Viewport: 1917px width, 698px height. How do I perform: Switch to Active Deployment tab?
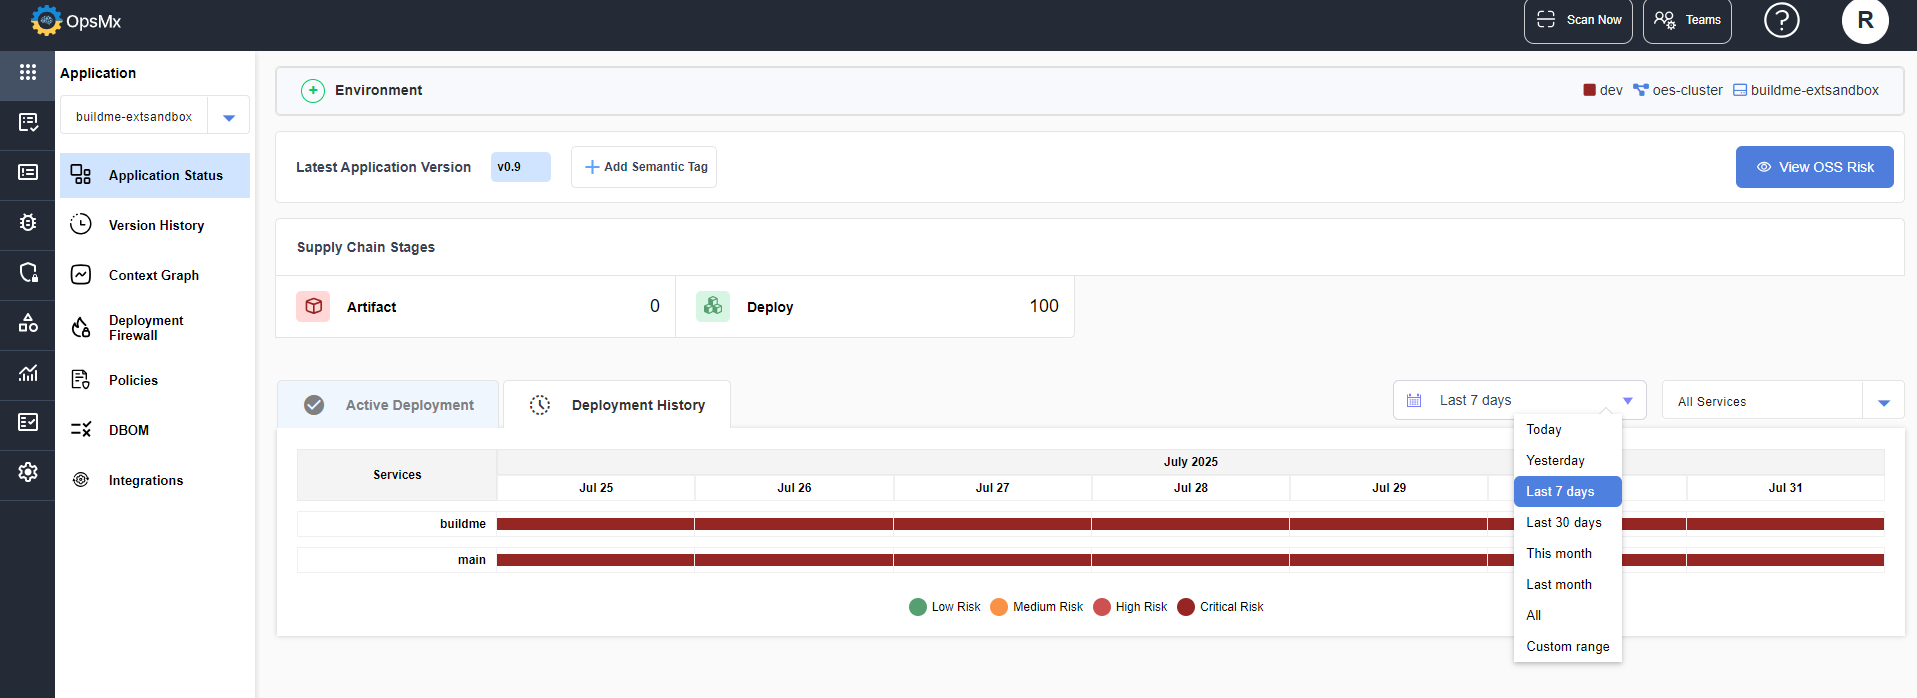tap(389, 405)
